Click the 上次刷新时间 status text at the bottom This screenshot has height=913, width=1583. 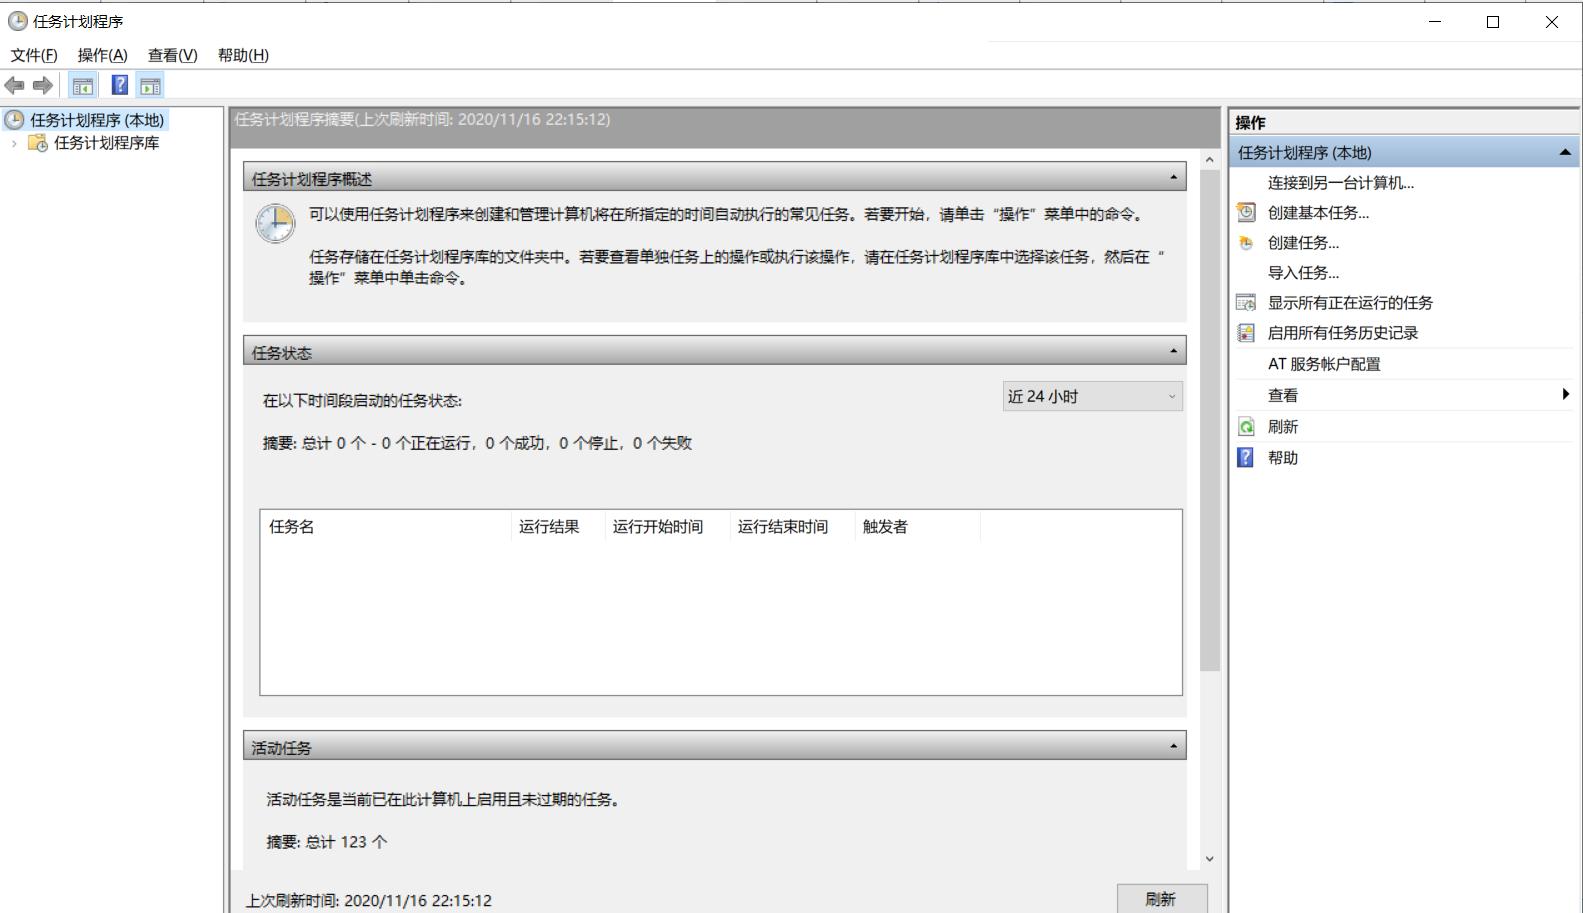tap(369, 900)
